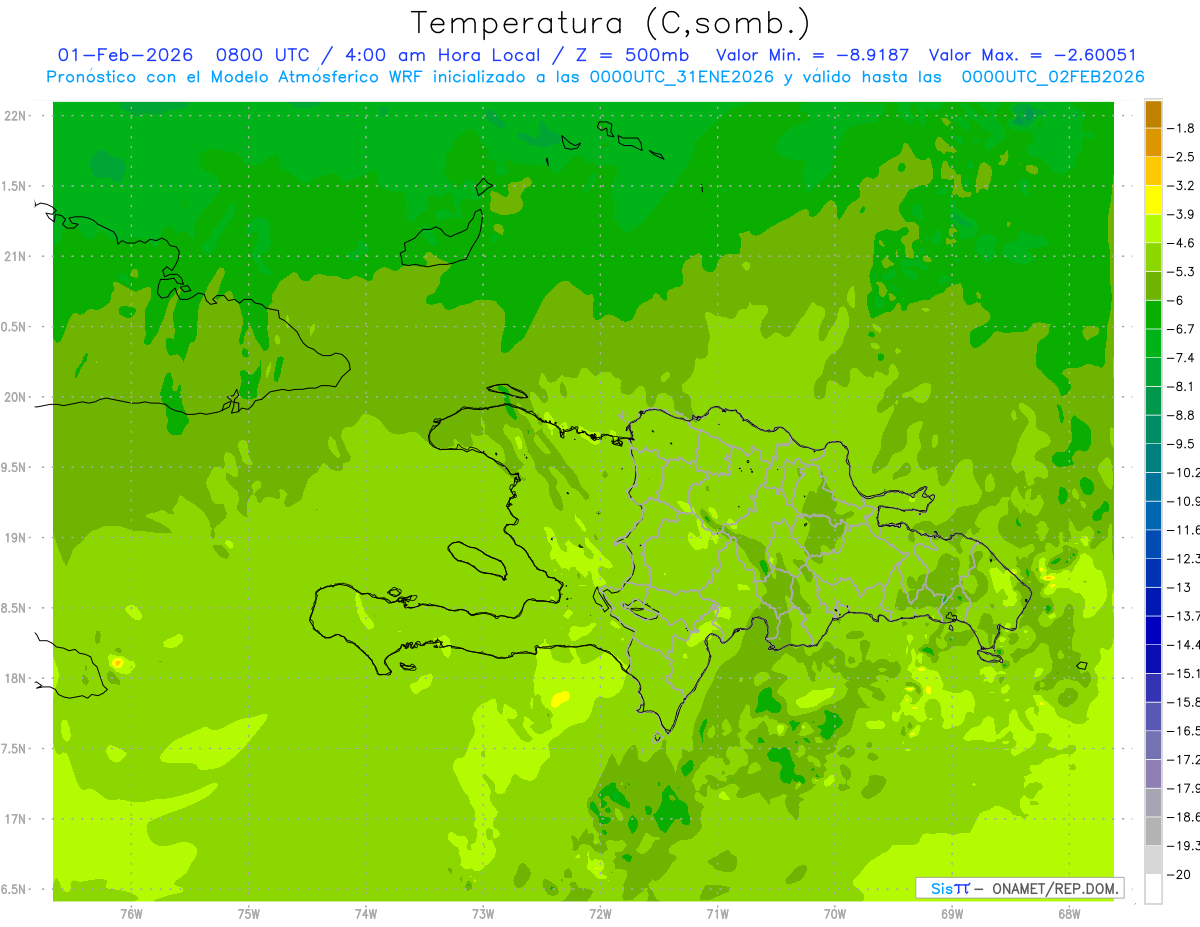Click the dark orange swatch above -1.8

pyautogui.click(x=1153, y=115)
